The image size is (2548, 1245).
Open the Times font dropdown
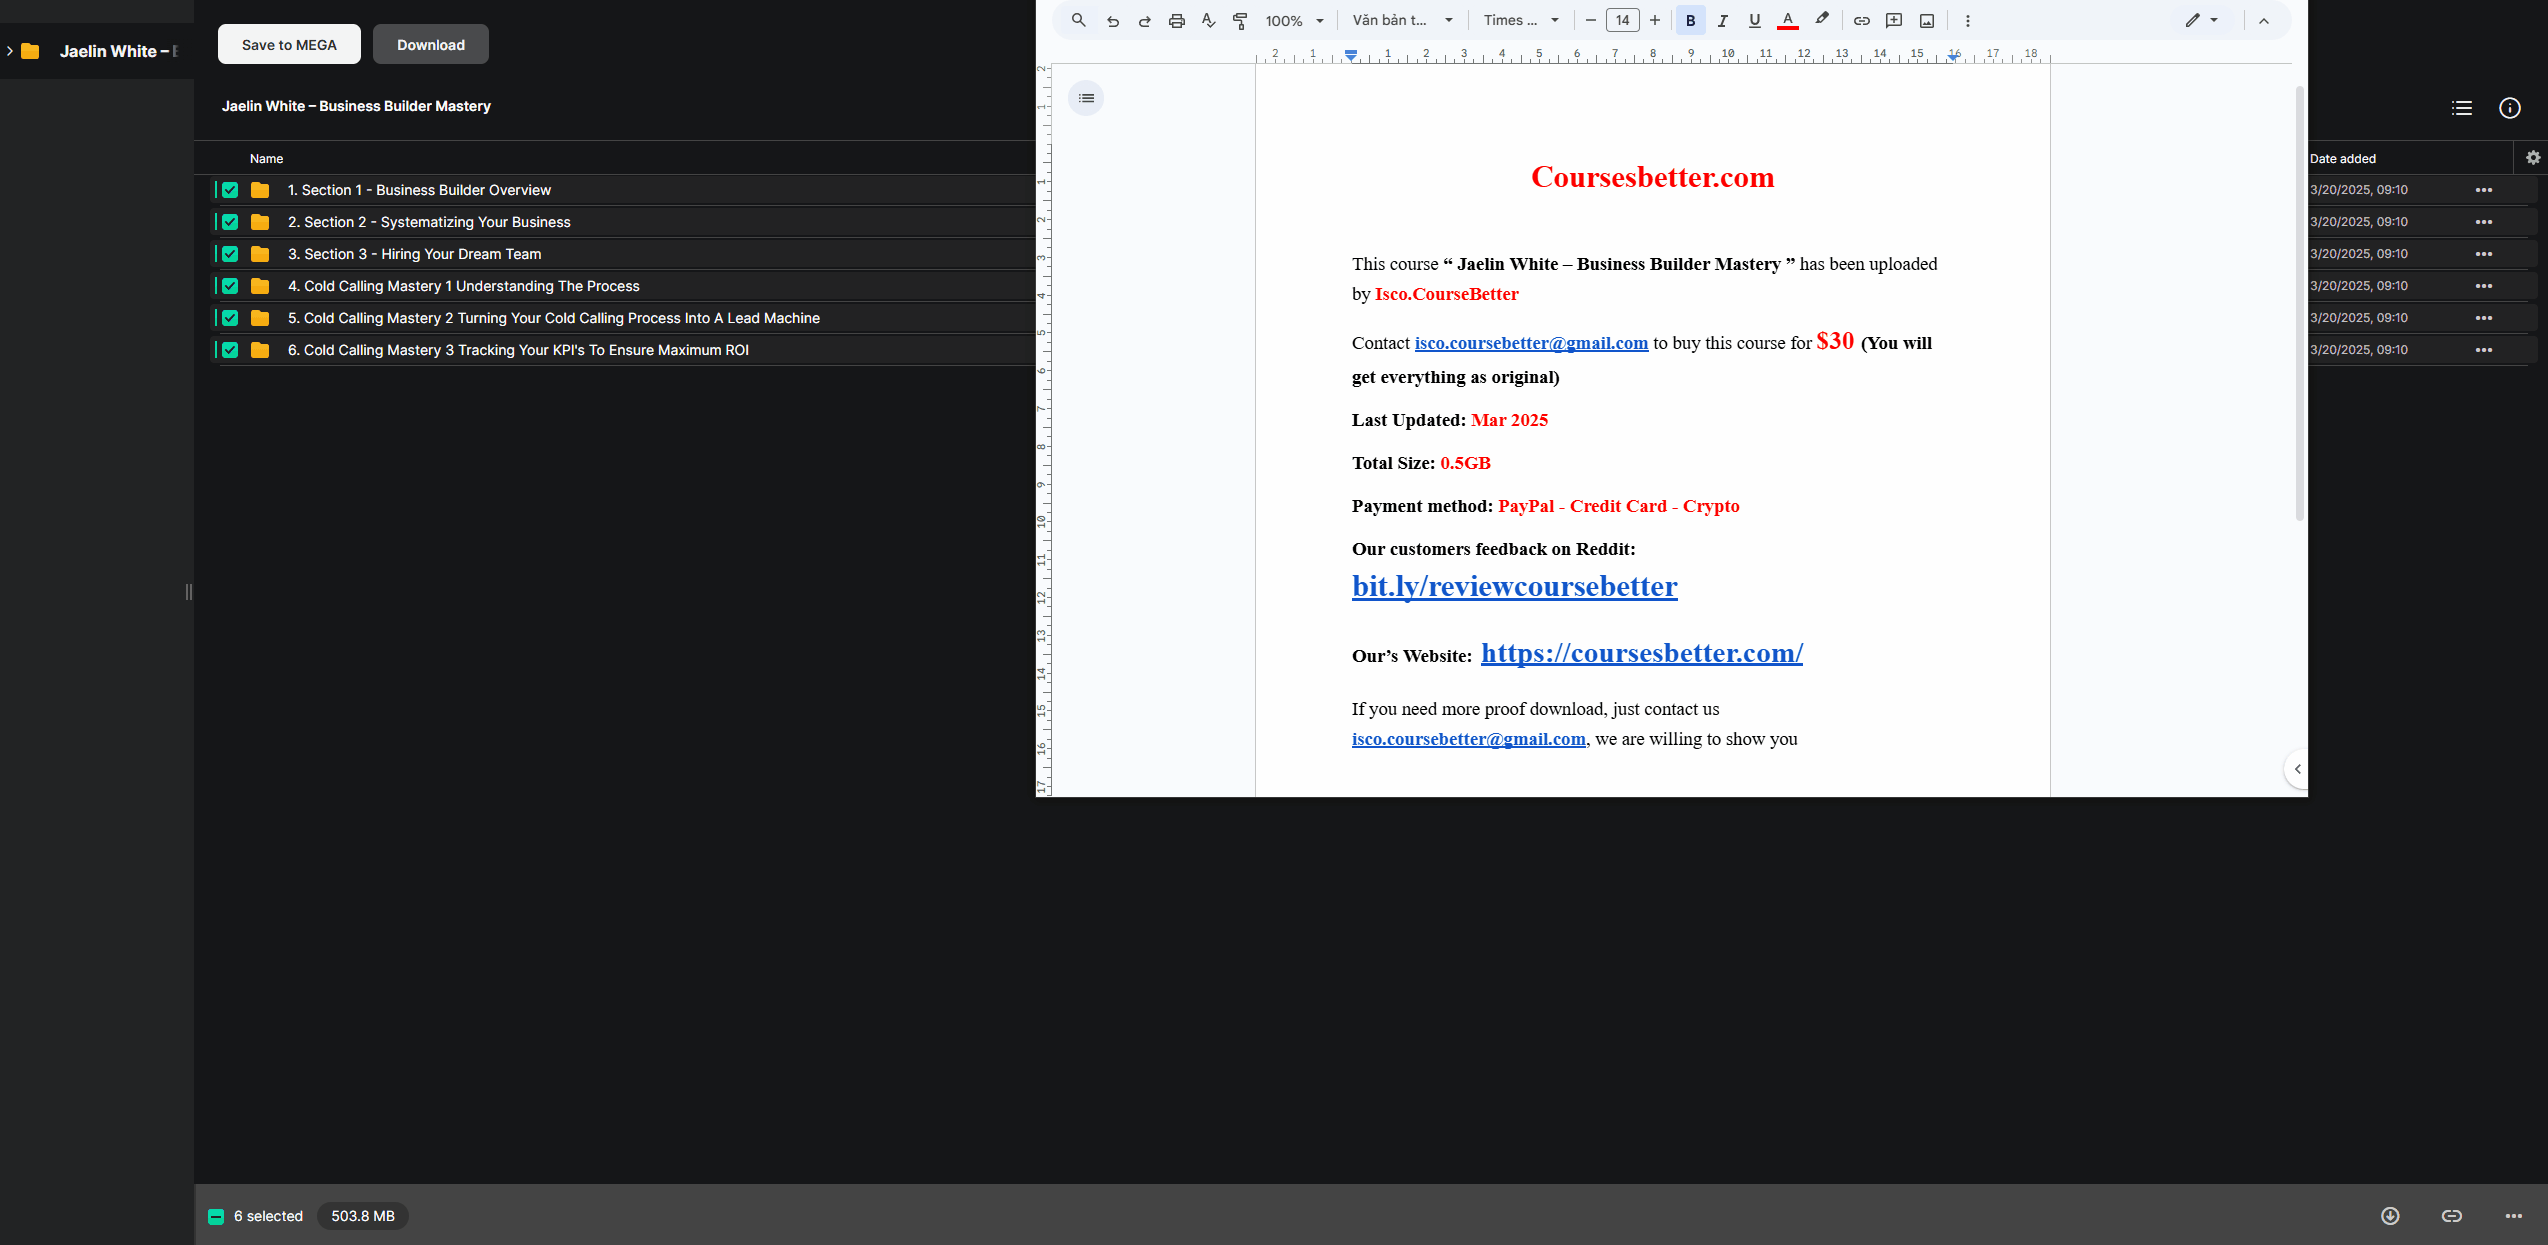click(x=1521, y=20)
